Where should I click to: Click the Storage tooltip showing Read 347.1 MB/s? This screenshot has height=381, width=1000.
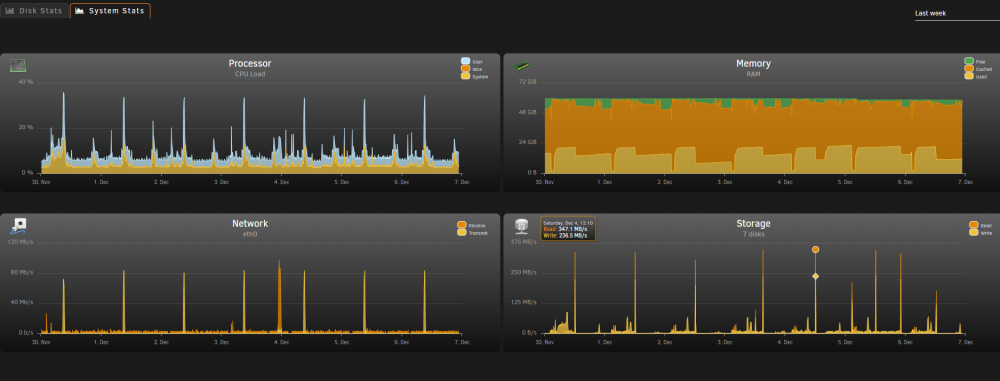coord(568,228)
